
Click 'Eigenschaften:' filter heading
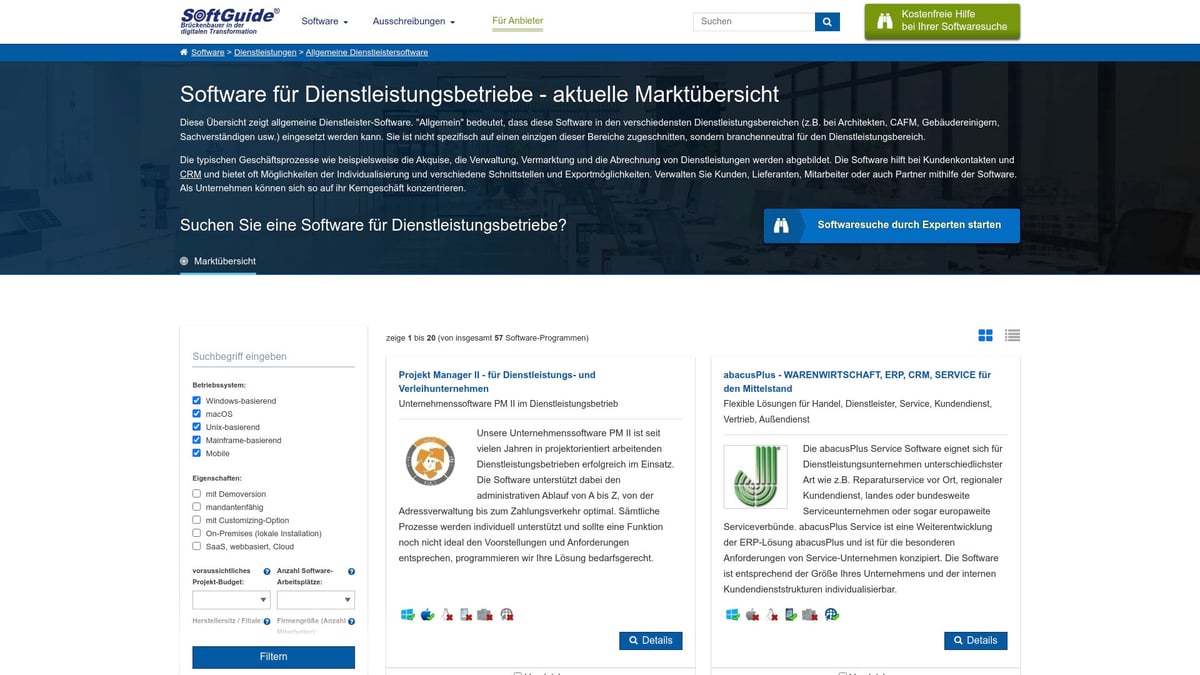(x=217, y=478)
